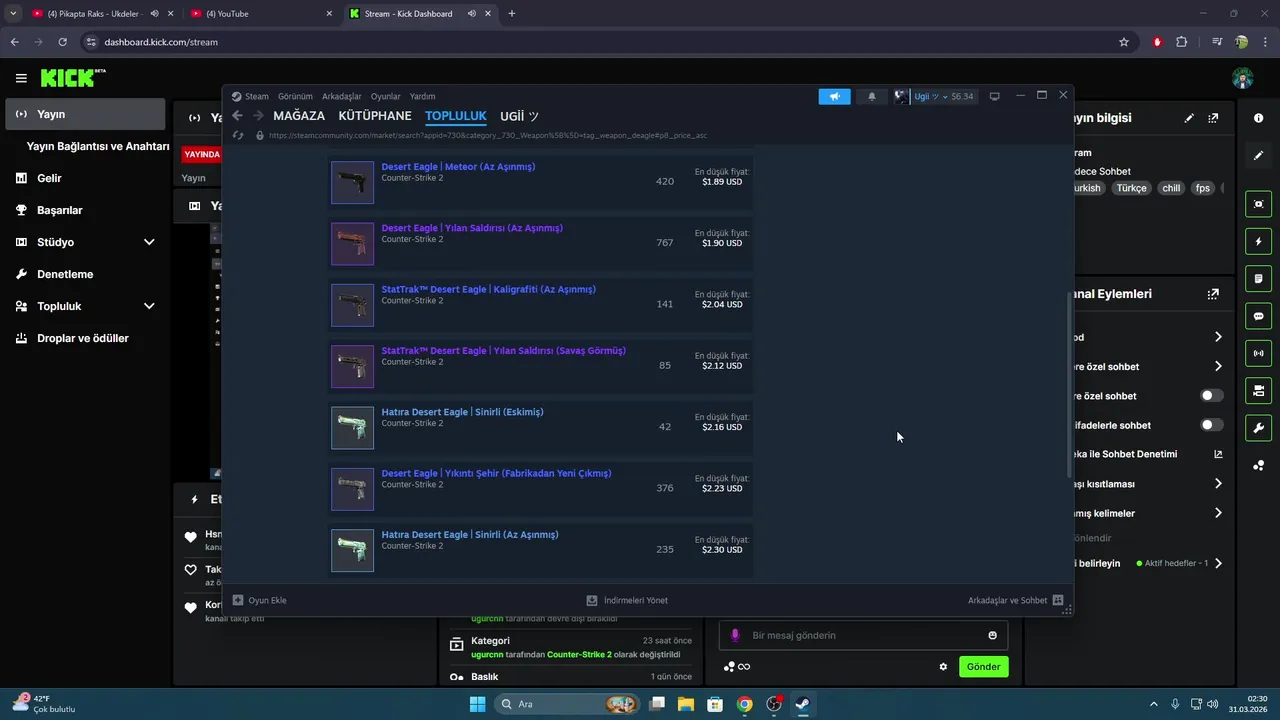The width and height of the screenshot is (1280, 720).
Task: Open the chevron beside first özel sohbet row
Action: pos(1218,366)
